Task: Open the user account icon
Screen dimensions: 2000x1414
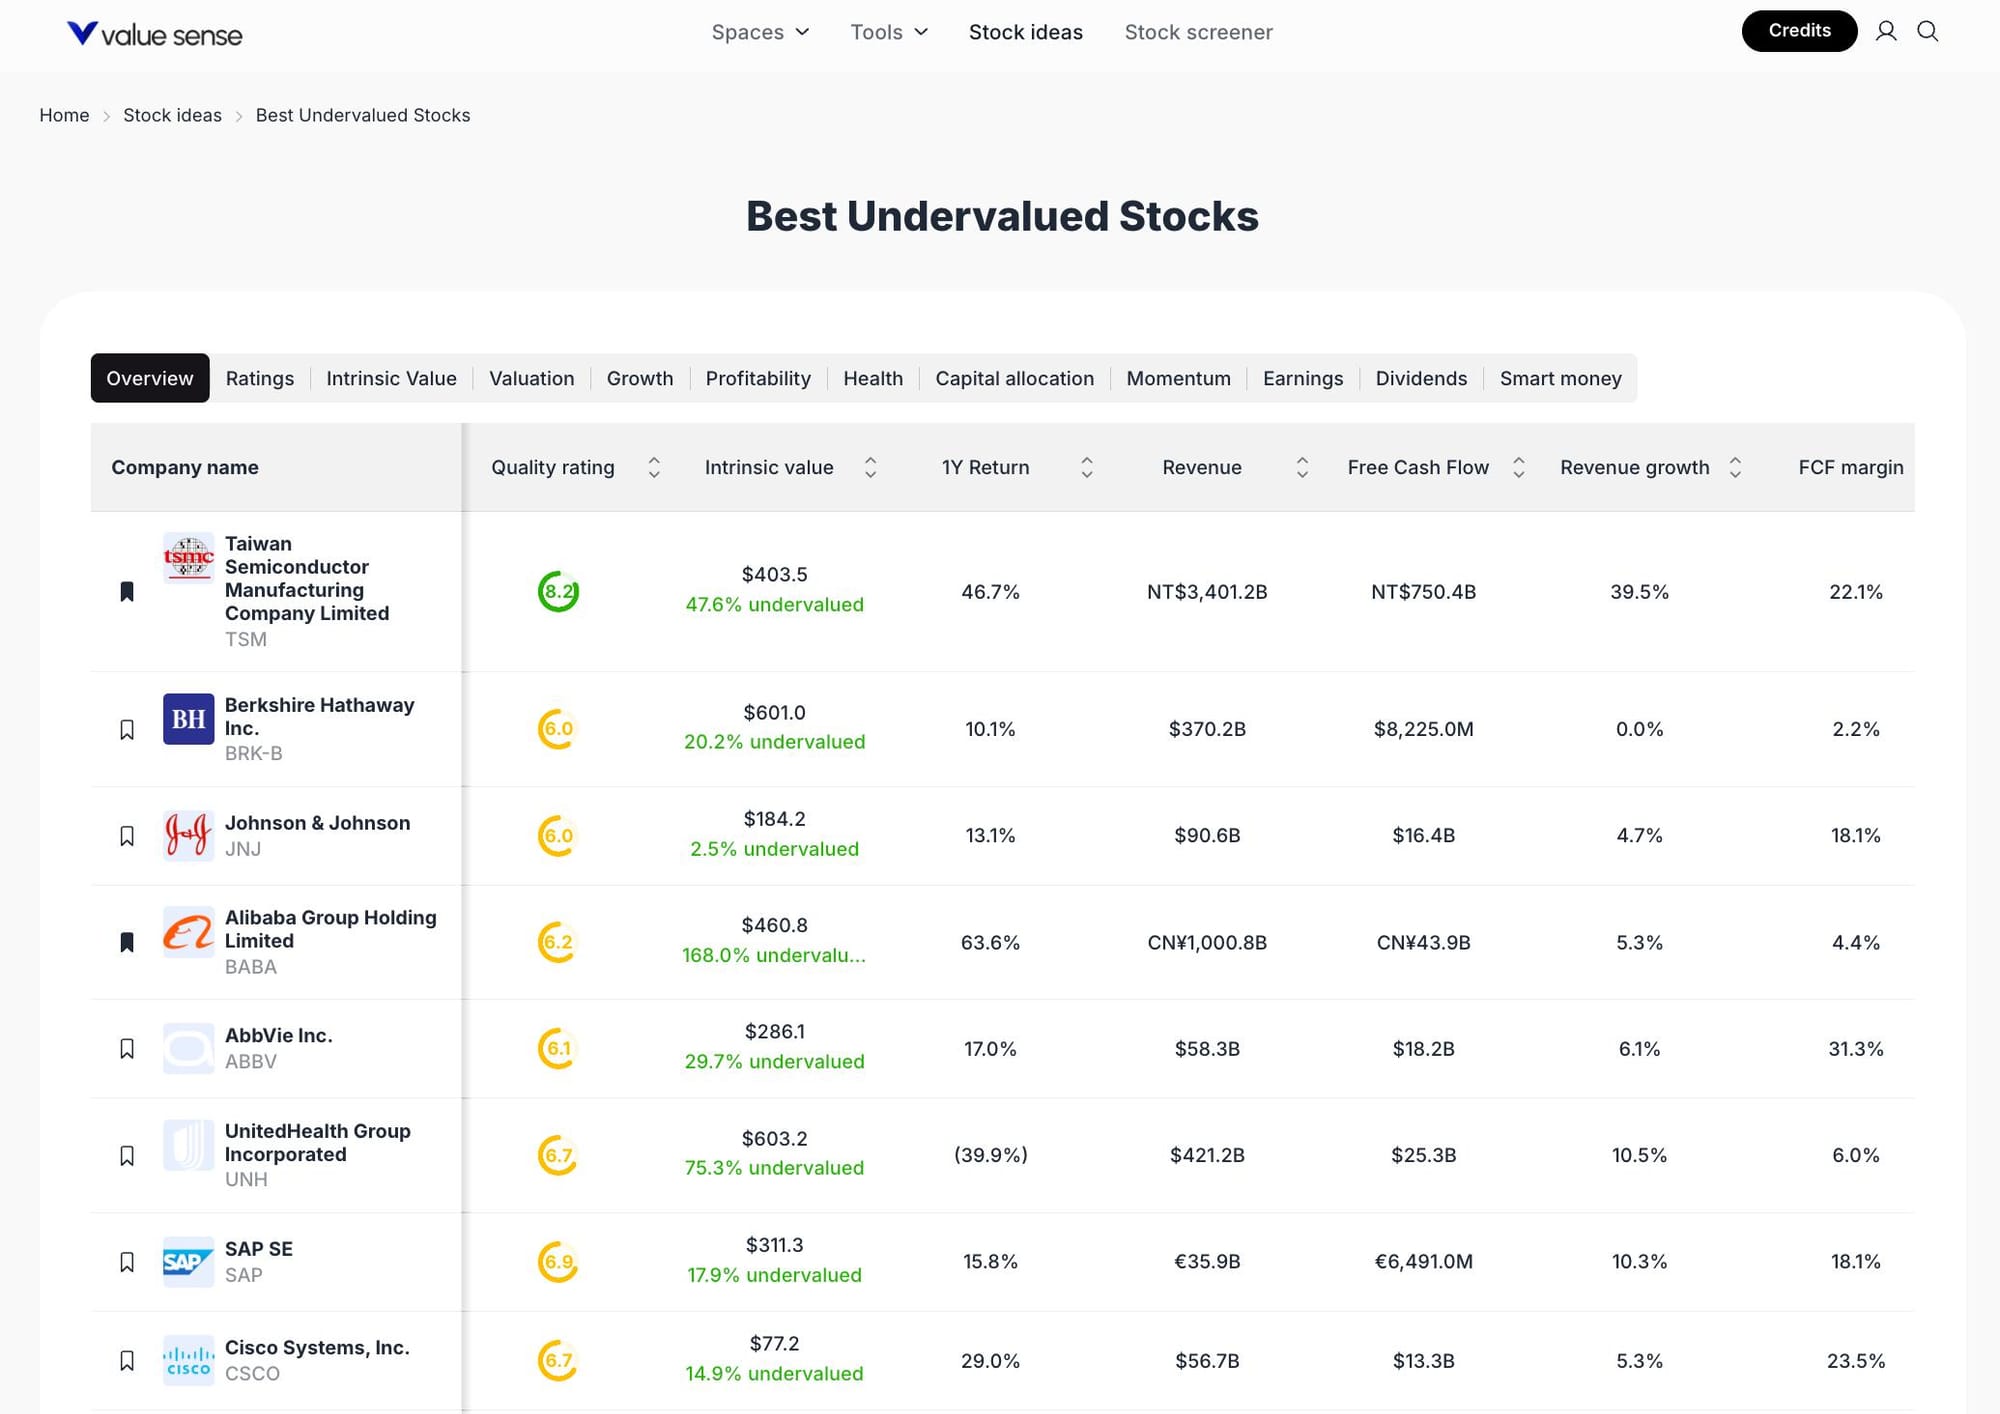Action: coord(1886,32)
